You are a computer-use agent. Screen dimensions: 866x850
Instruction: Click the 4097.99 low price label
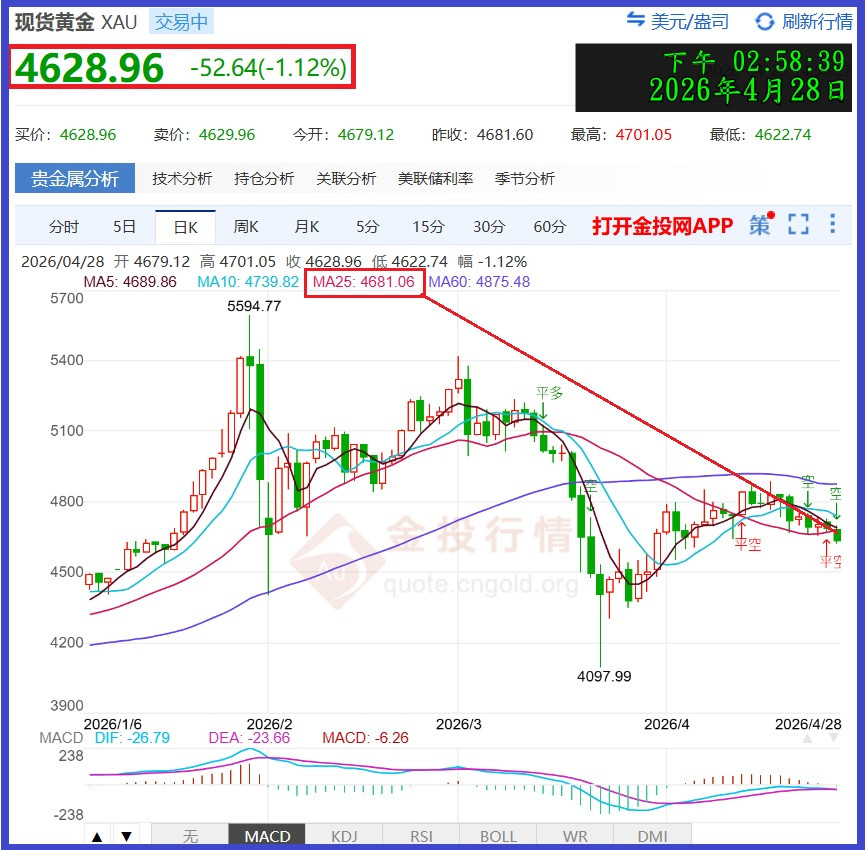[x=604, y=676]
